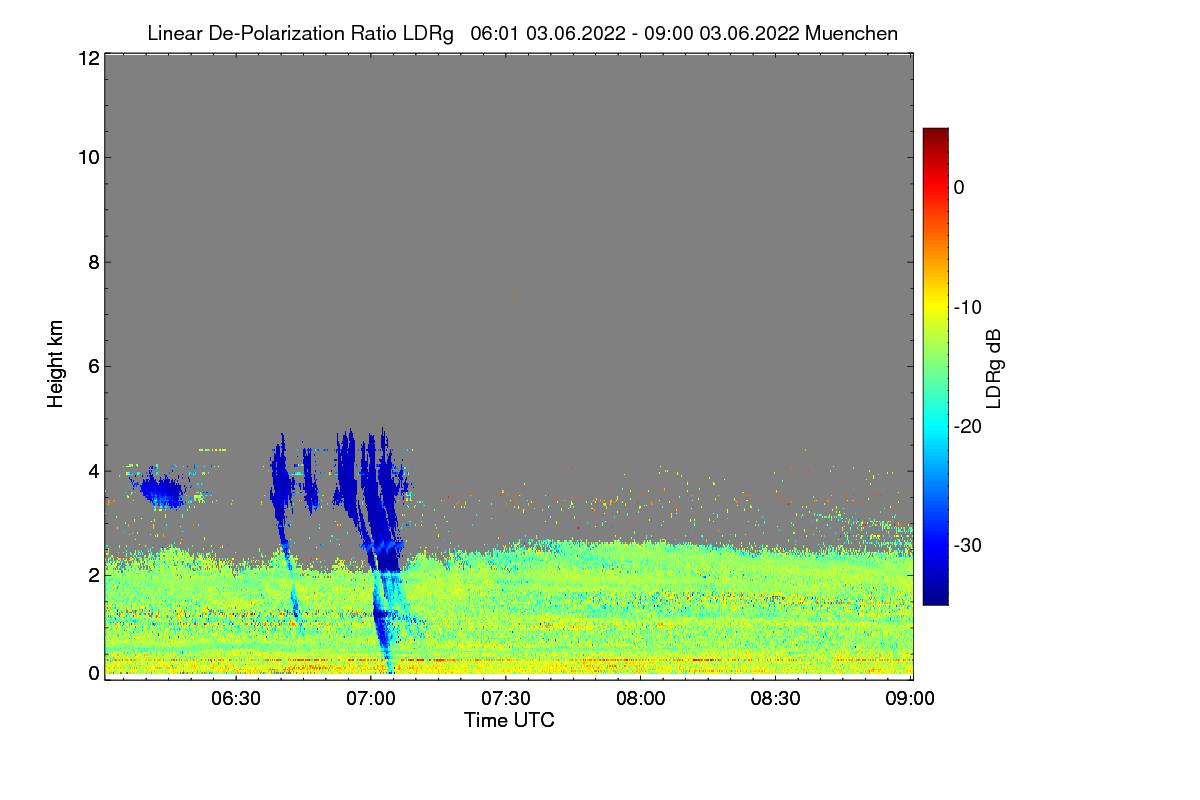Click the Time UTC axis title
The width and height of the screenshot is (1200, 800).
click(509, 720)
